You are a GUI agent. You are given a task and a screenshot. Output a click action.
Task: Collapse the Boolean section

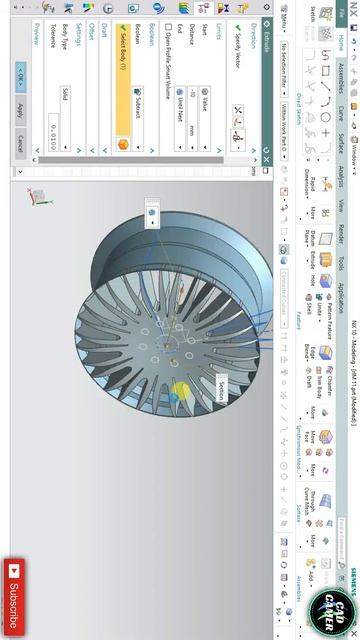tap(152, 150)
